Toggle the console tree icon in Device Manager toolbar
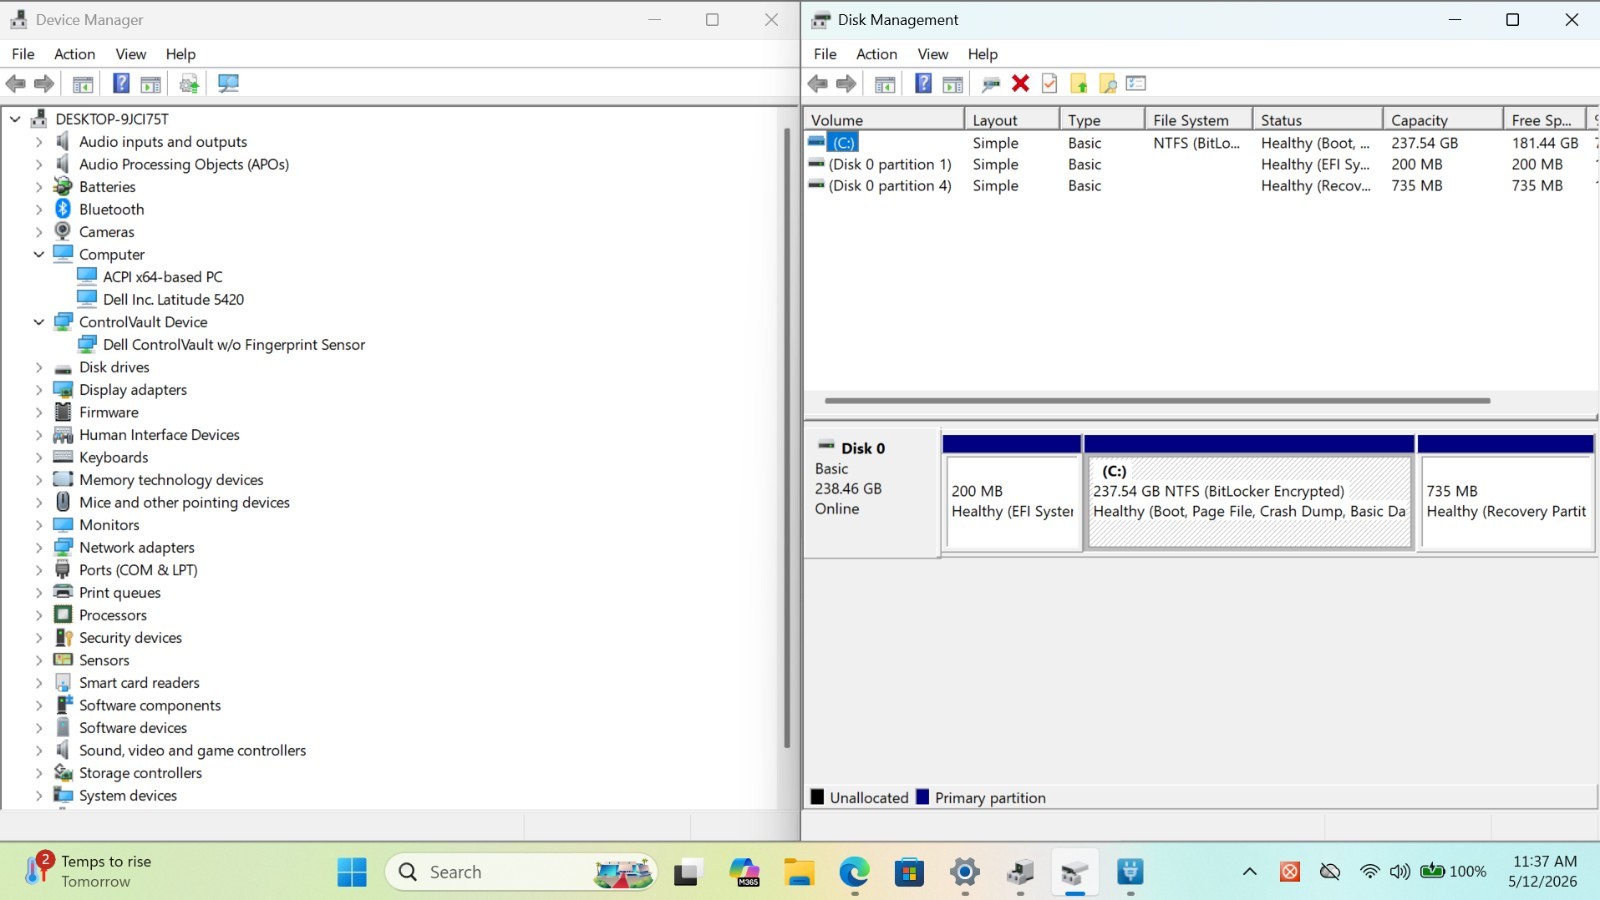 coord(83,84)
